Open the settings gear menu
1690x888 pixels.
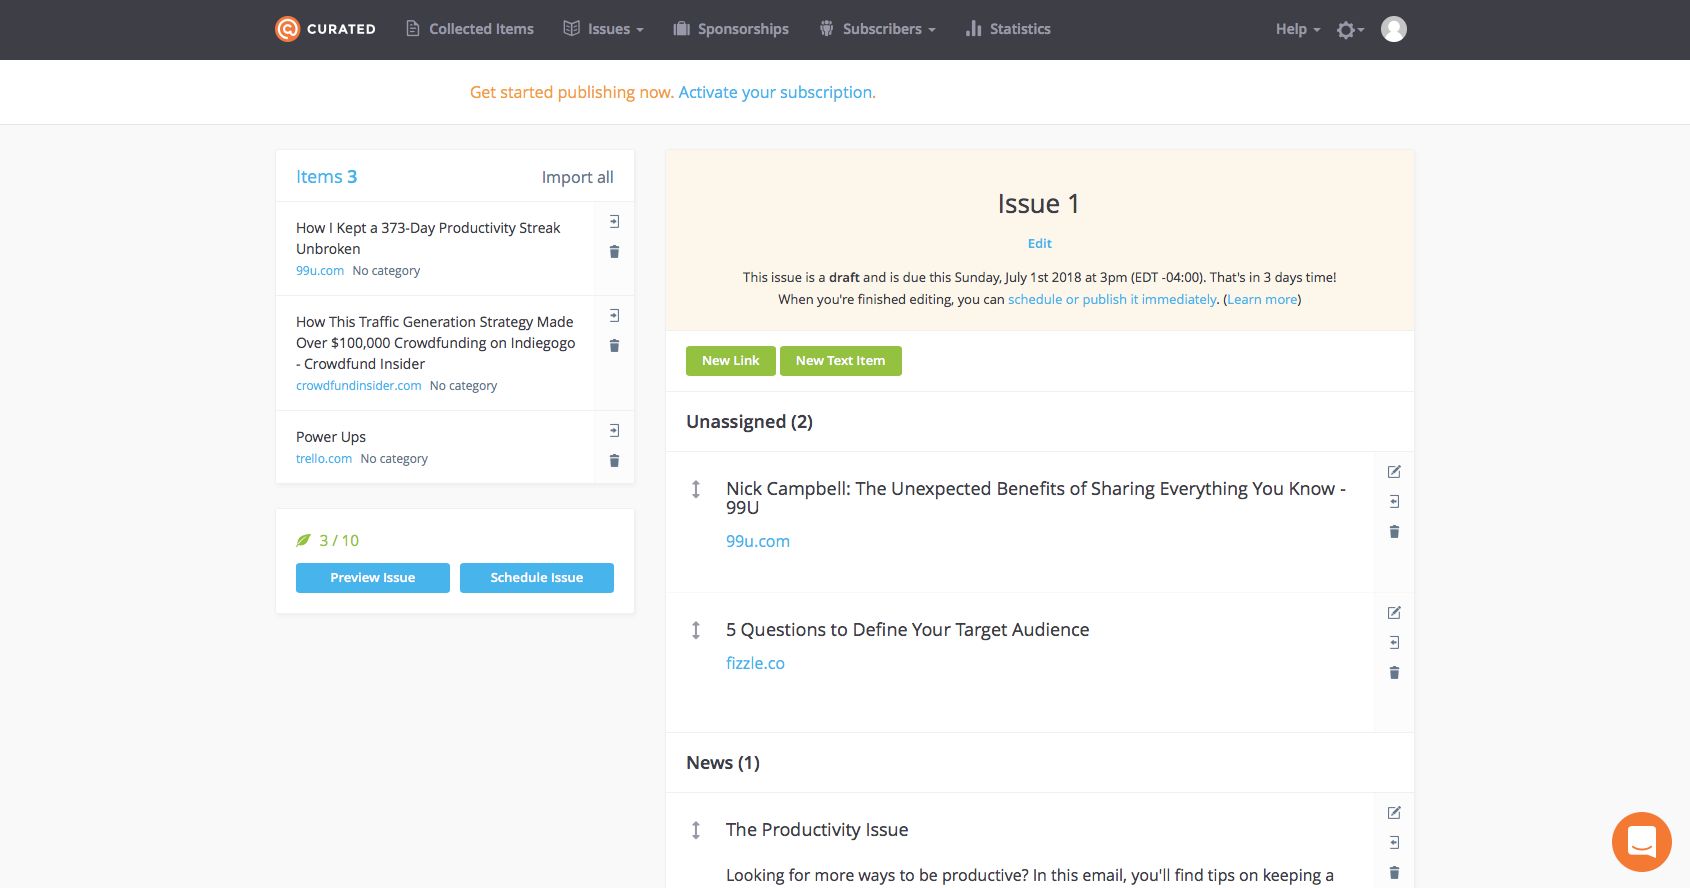tap(1350, 30)
